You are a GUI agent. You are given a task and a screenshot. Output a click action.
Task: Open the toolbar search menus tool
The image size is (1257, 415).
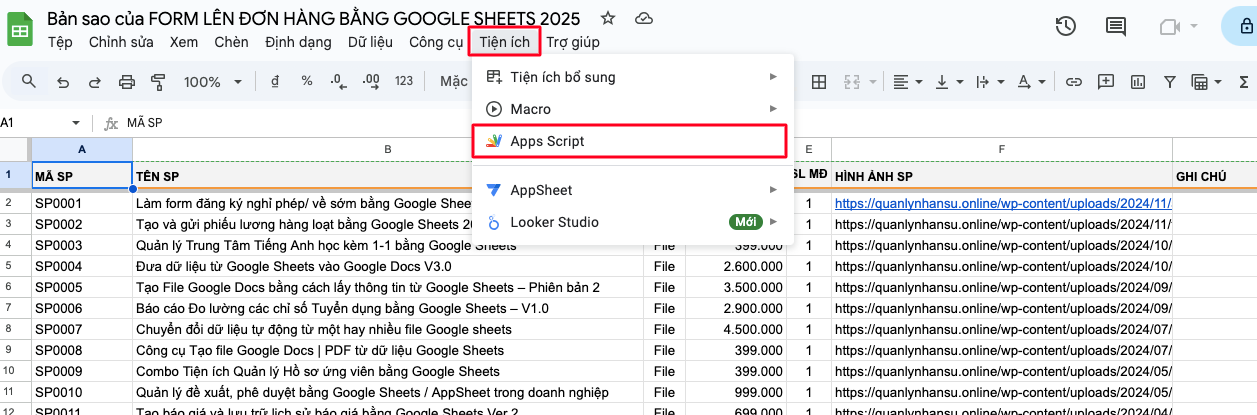29,82
